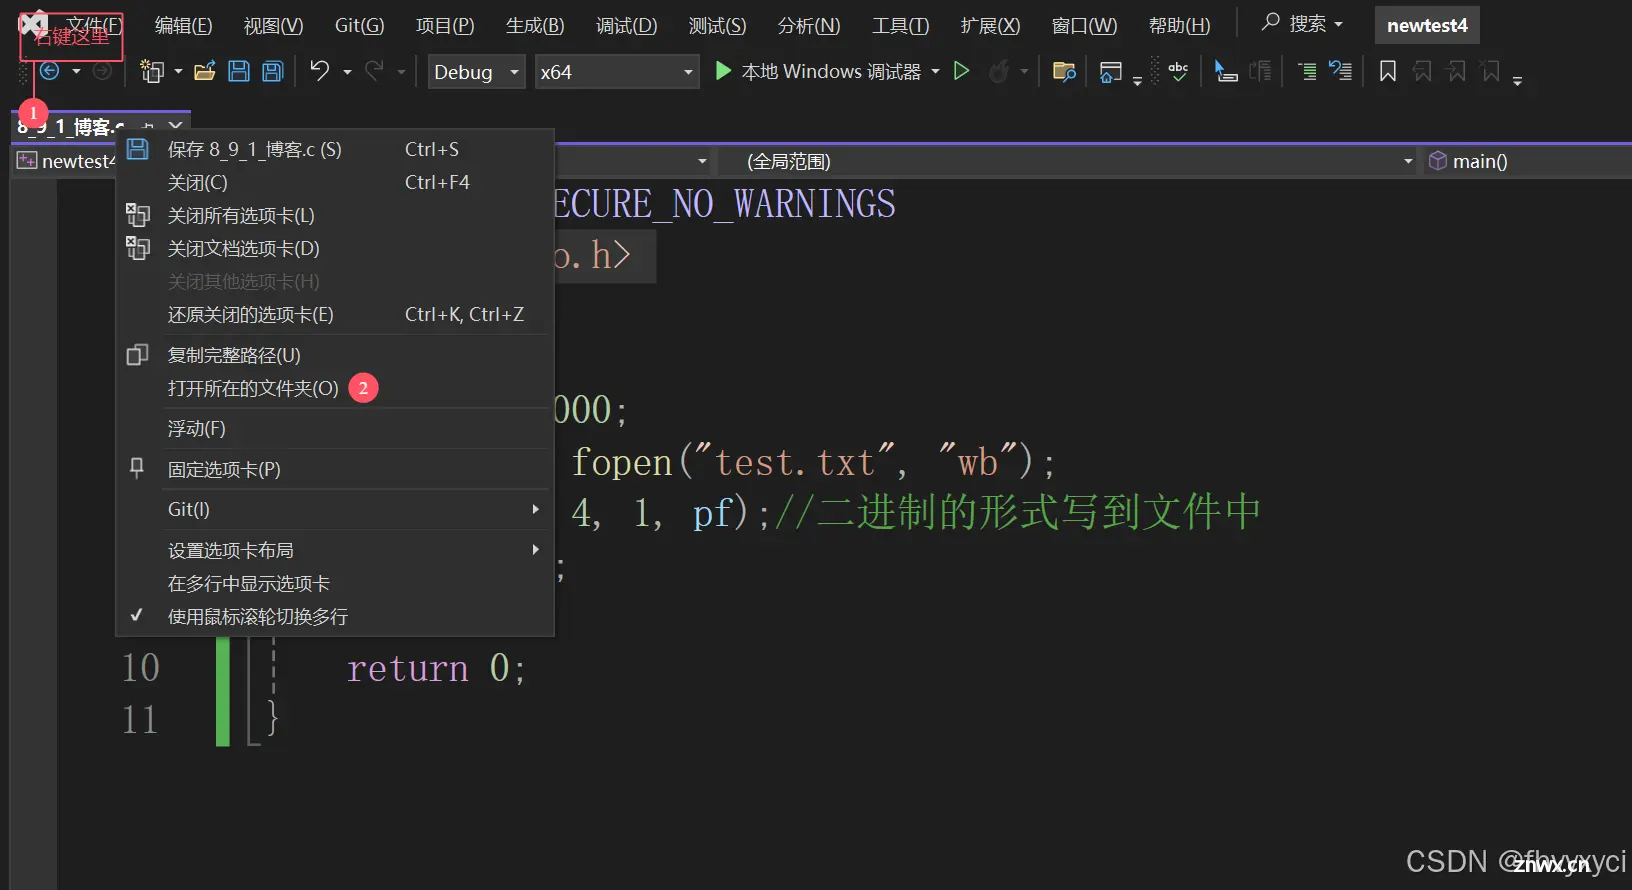
Task: Select 在多行中显示选项卡 menu entry
Action: point(335,583)
